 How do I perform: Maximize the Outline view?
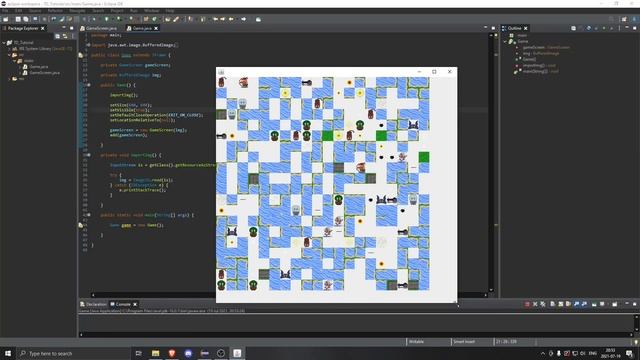(635, 28)
